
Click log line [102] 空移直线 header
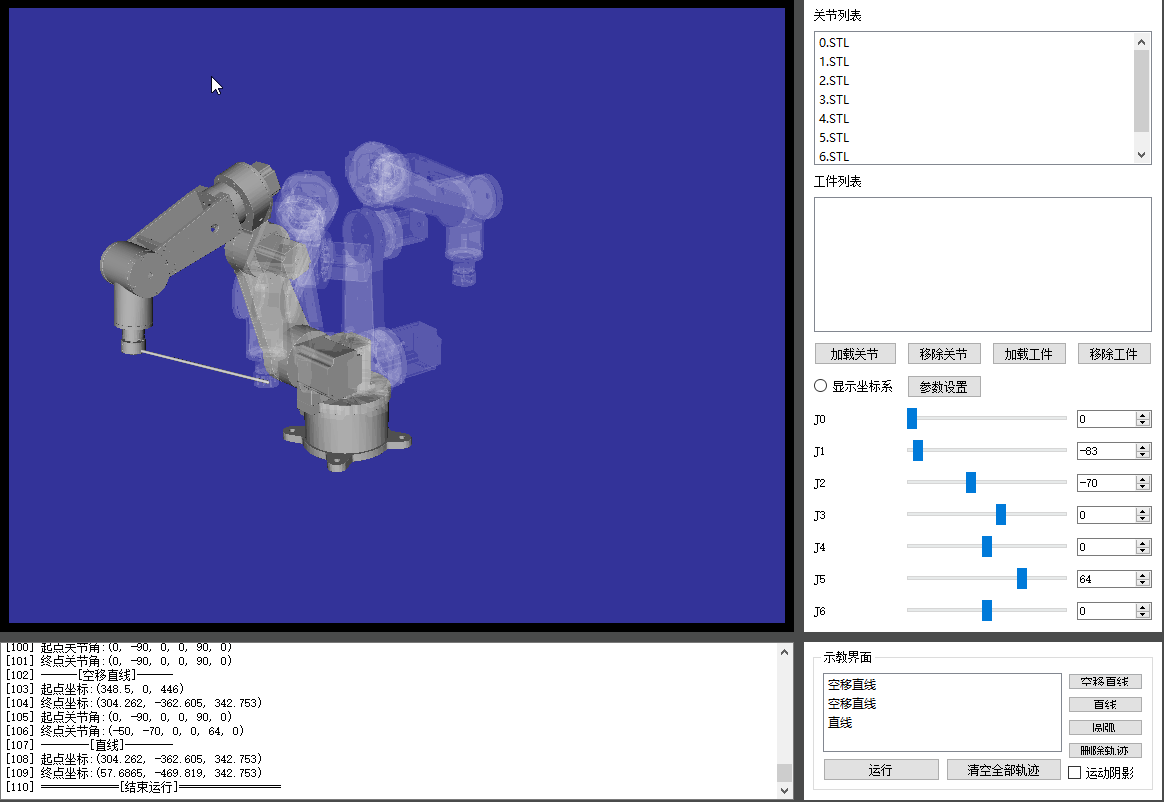[89, 675]
